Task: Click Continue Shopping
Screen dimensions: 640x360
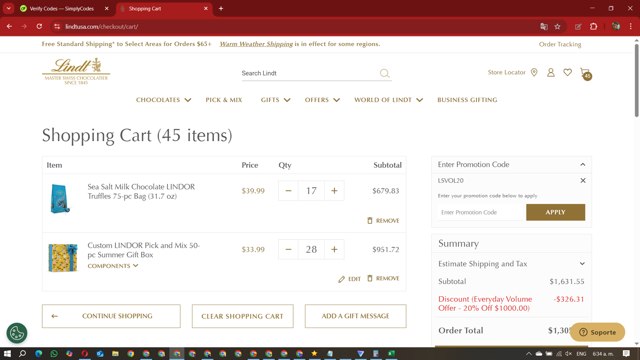Action: pos(111,316)
